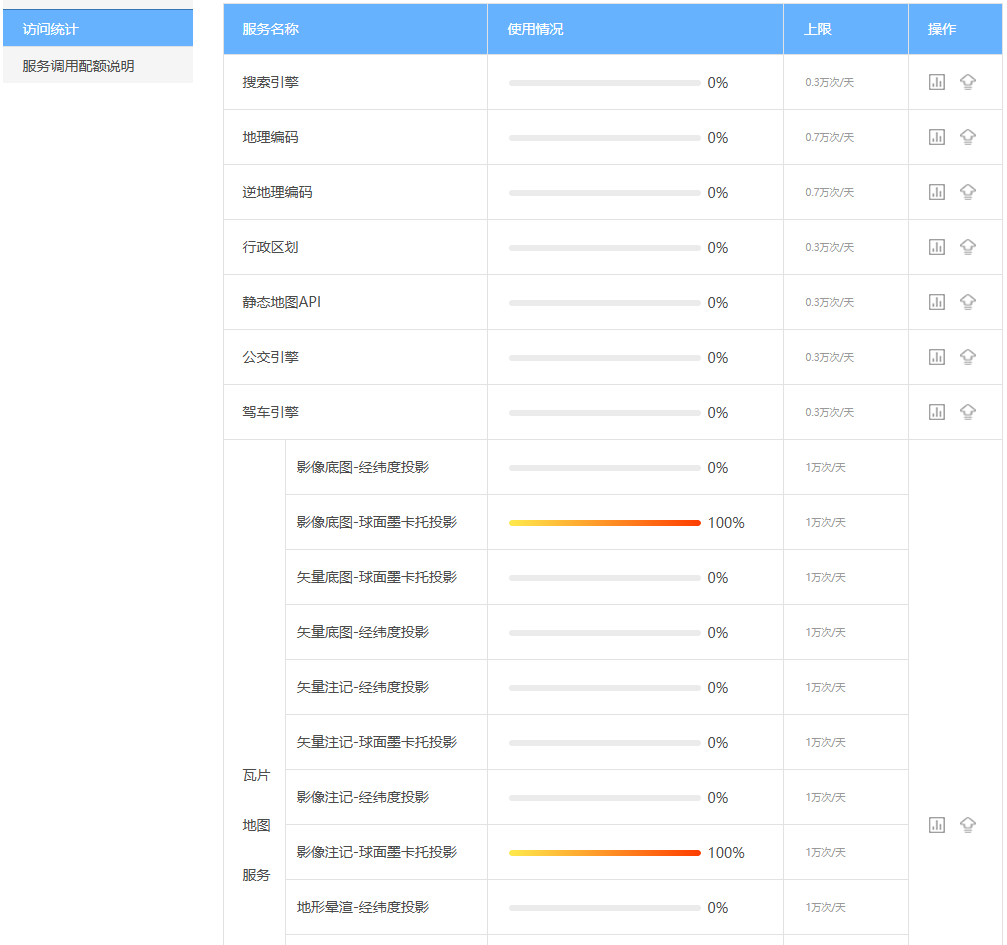View statistics chart icon for 地理编码
The height and width of the screenshot is (945, 1007).
[936, 137]
